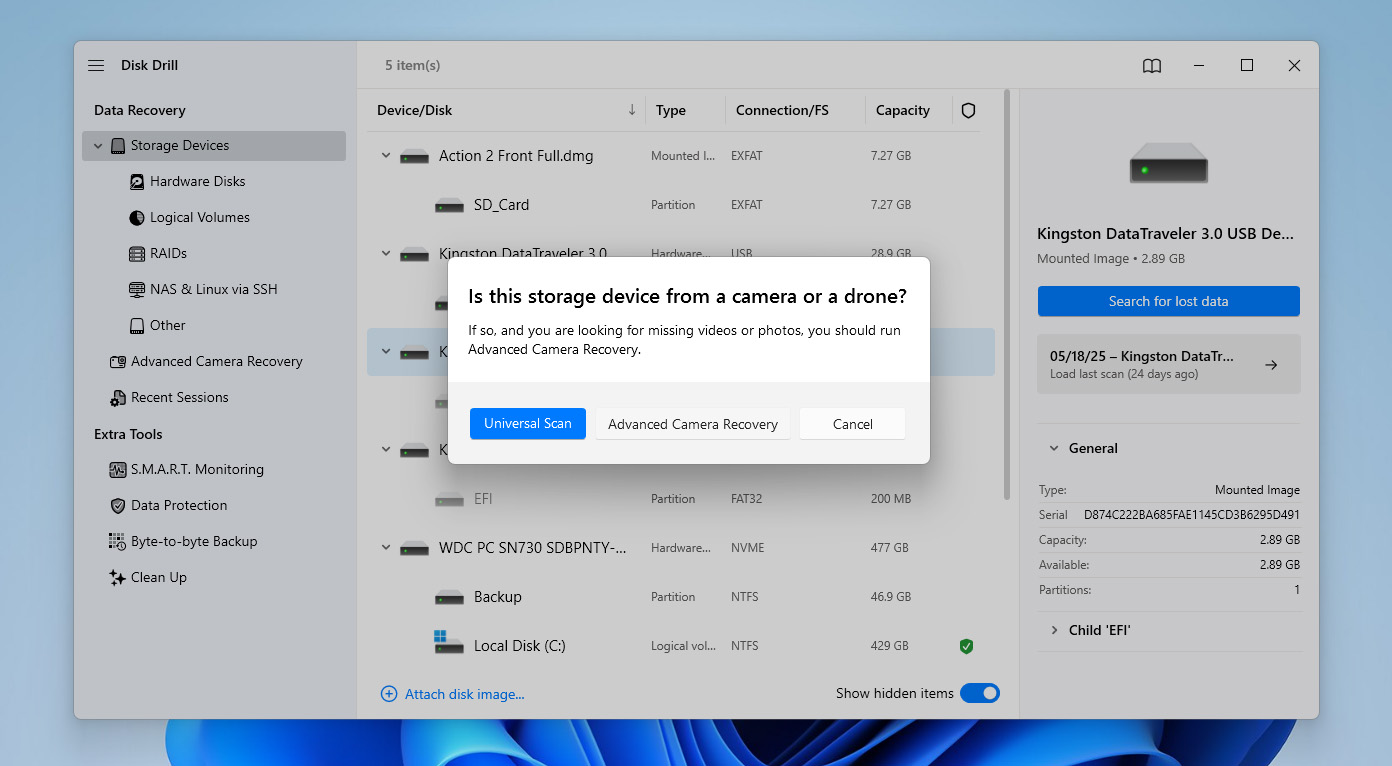The height and width of the screenshot is (766, 1392).
Task: Select the SD_Card partition row
Action: 681,205
